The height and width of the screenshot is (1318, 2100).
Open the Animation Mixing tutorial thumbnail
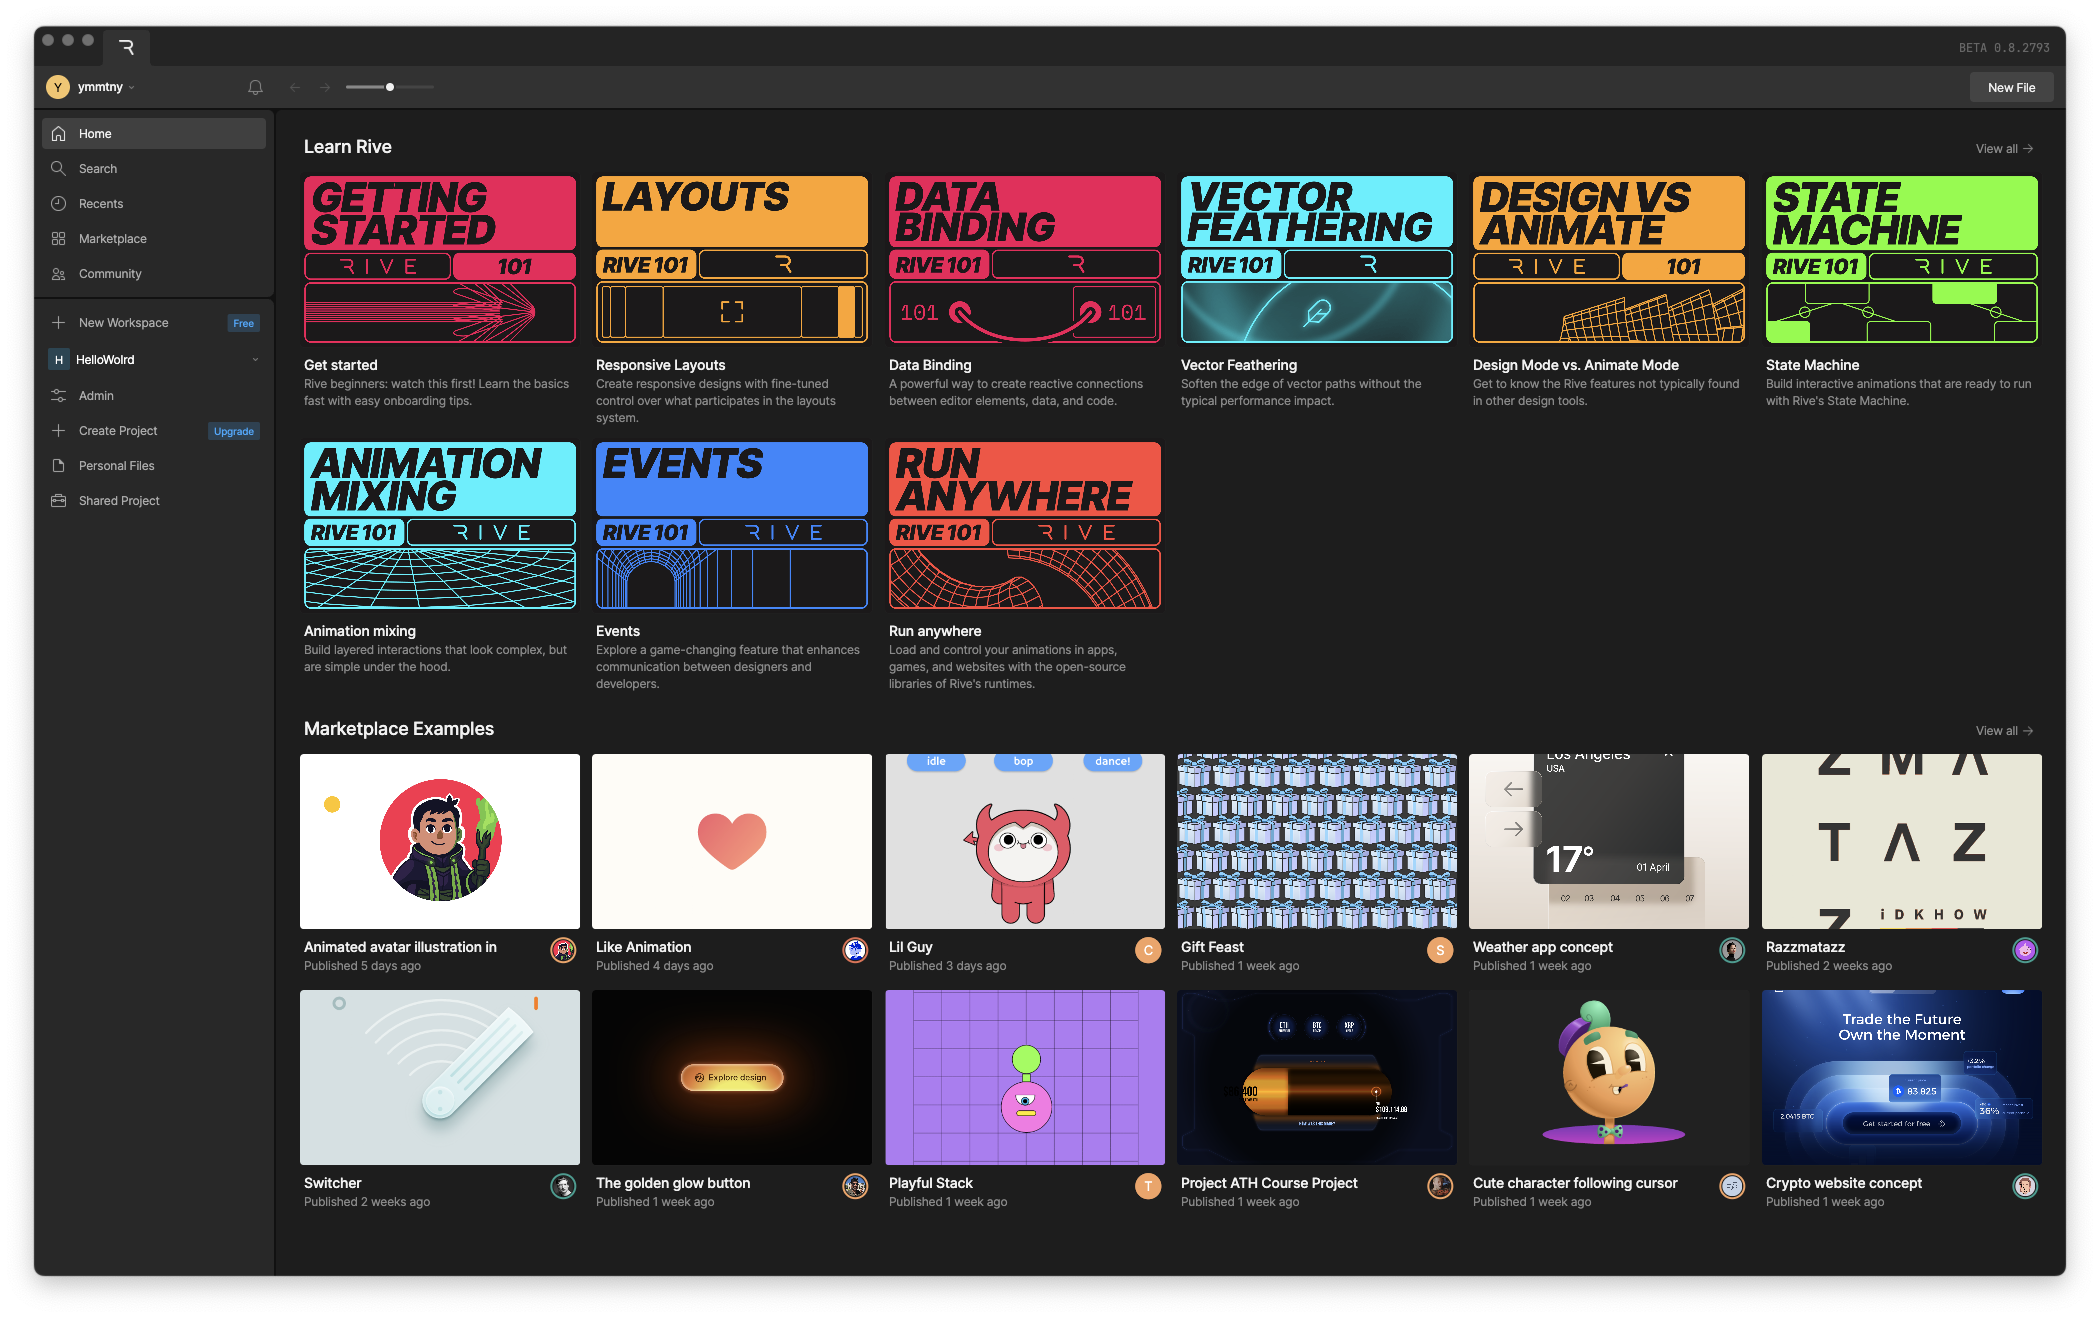tap(440, 525)
